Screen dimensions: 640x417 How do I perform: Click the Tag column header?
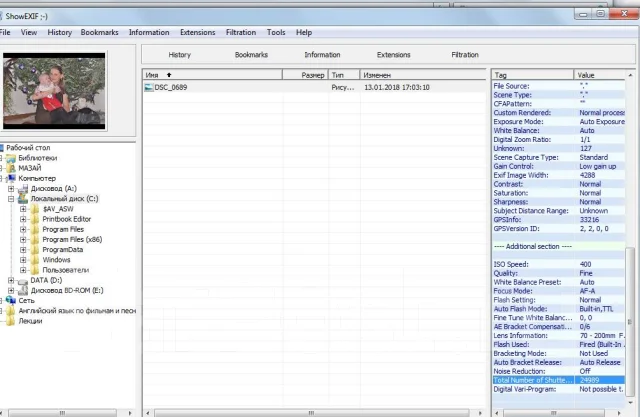[532, 75]
